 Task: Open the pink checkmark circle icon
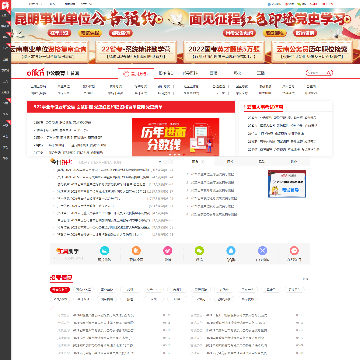tap(168, 251)
